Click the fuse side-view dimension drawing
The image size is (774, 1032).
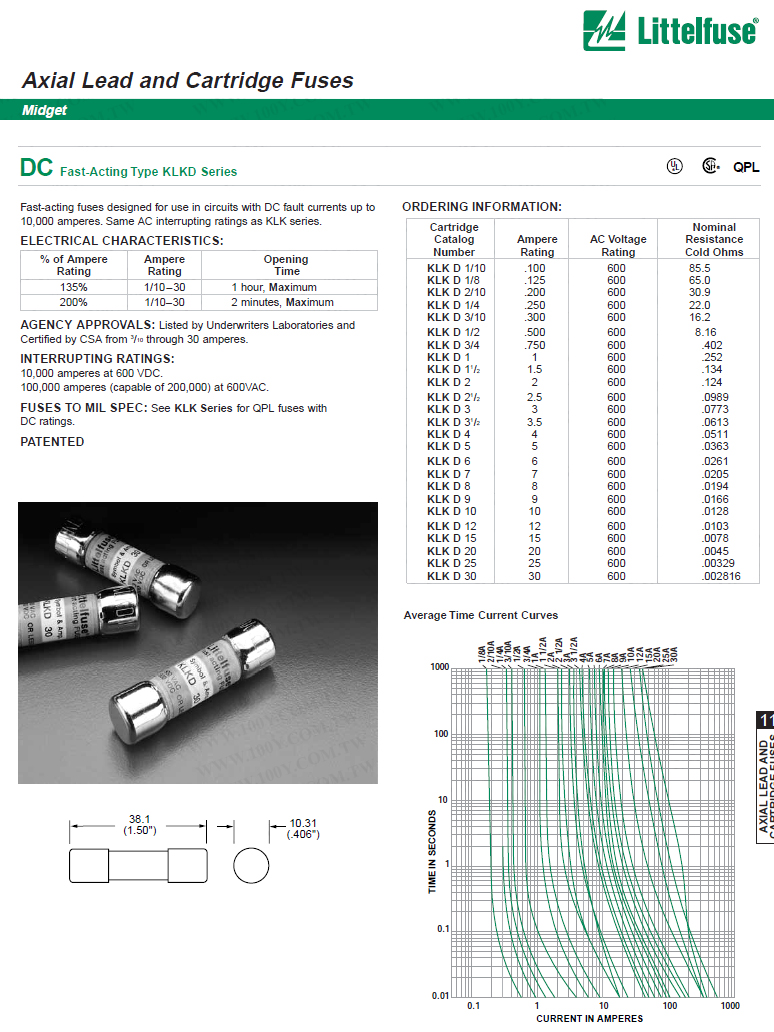tap(136, 864)
